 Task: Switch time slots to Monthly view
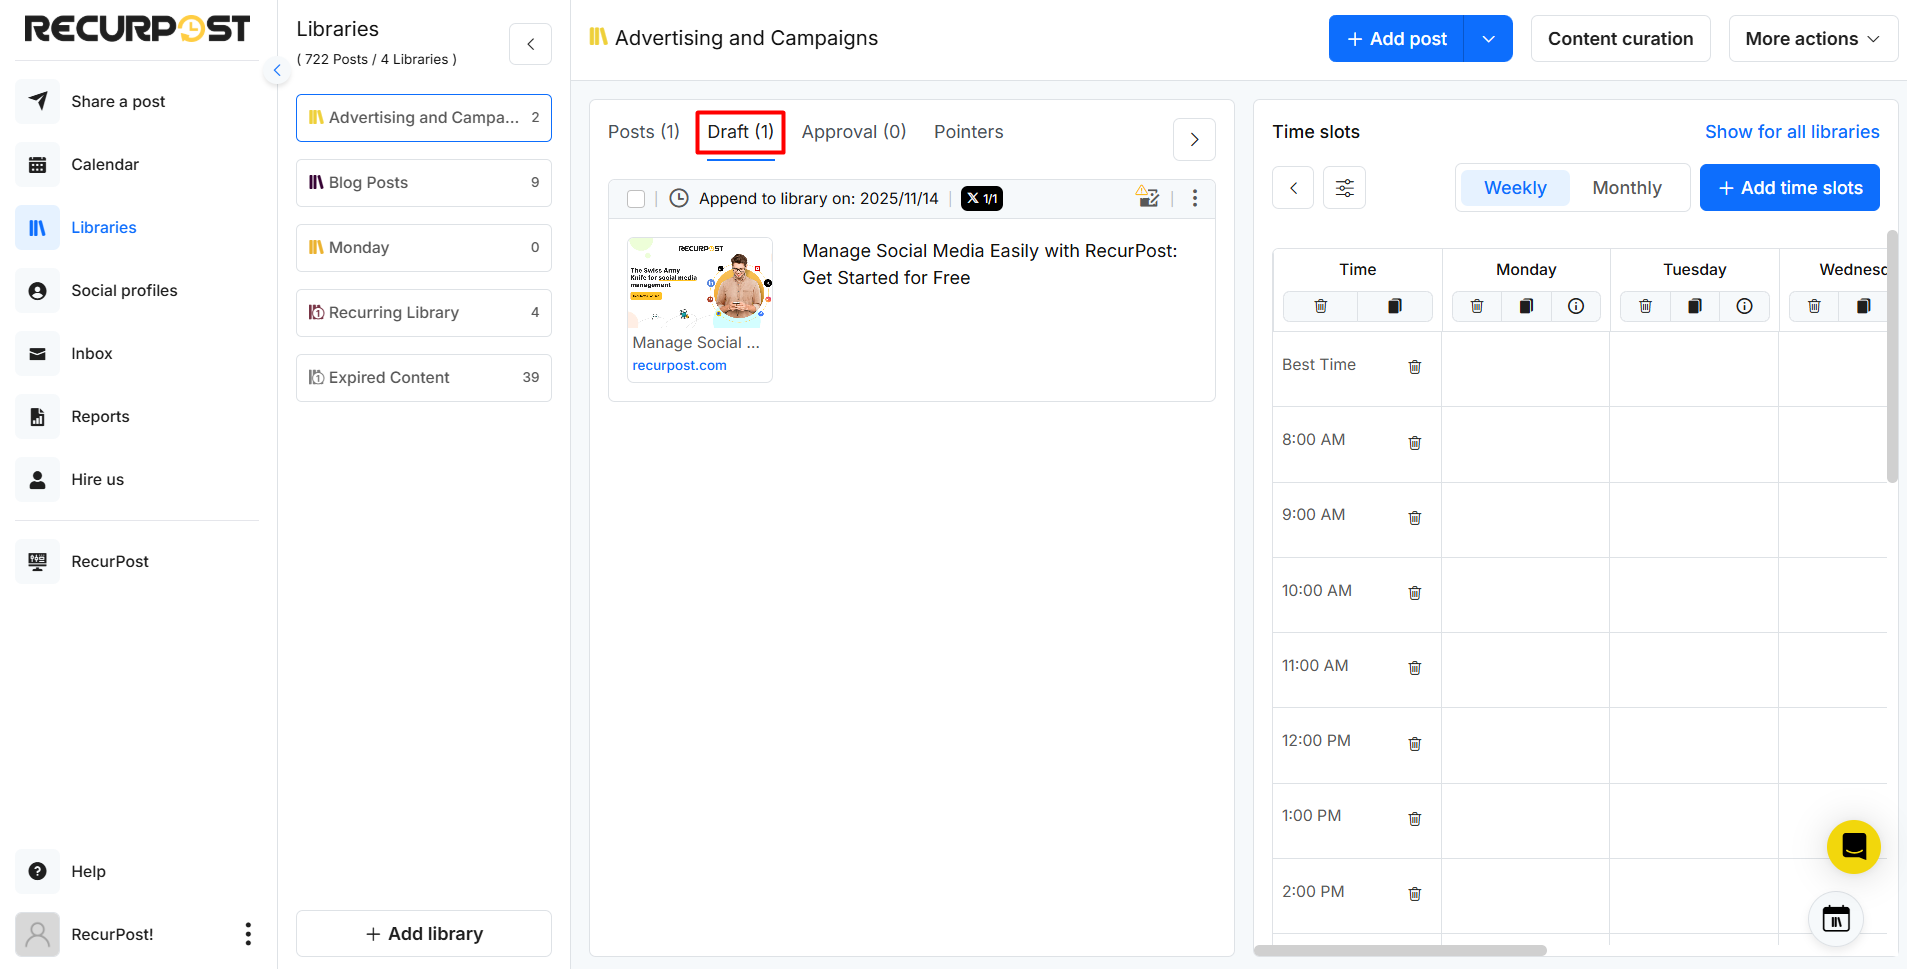tap(1627, 188)
